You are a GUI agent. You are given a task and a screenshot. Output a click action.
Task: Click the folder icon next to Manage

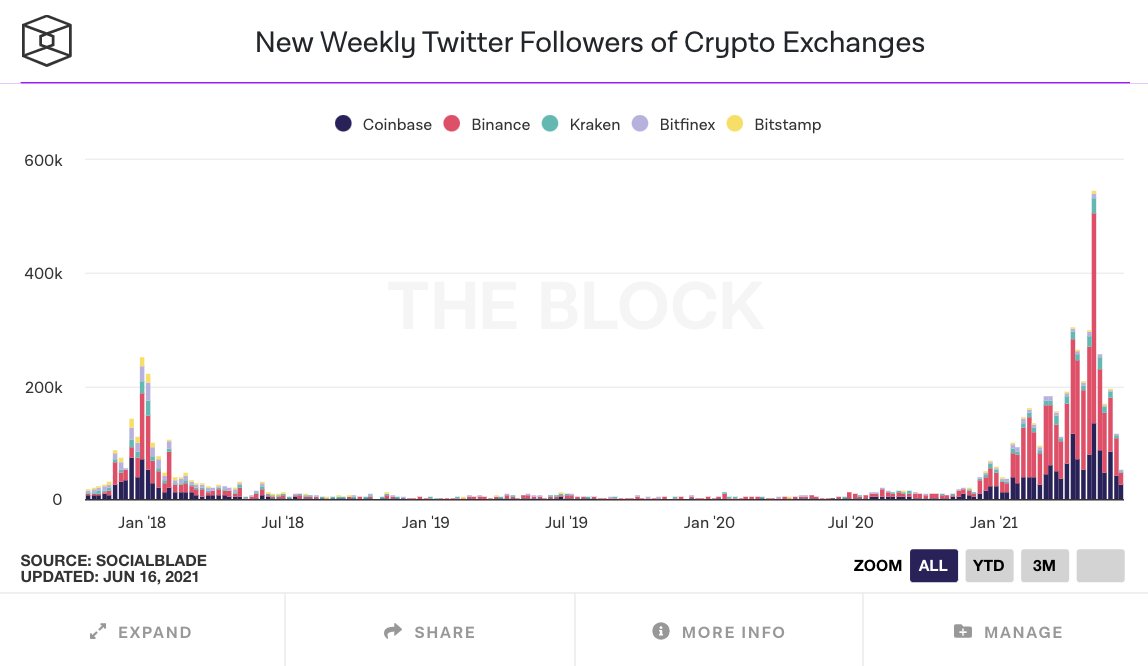[x=962, y=631]
